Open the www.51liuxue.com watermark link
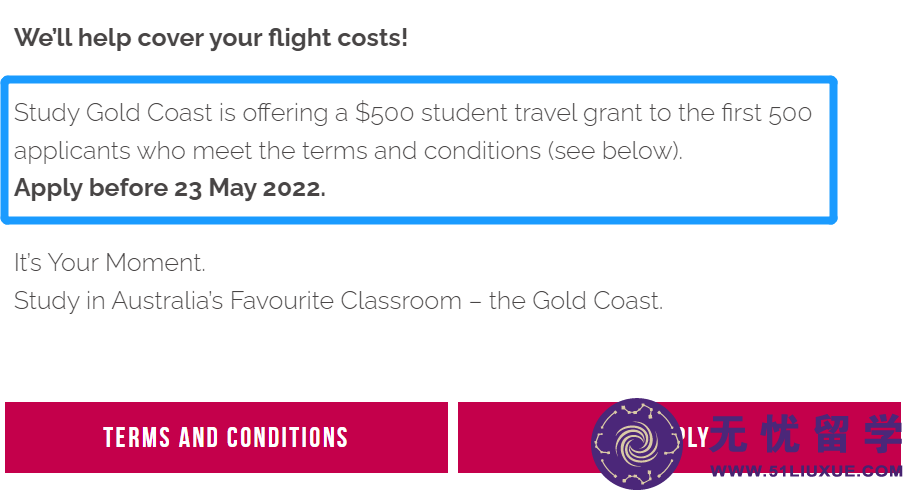Image resolution: width=908 pixels, height=495 pixels. [x=806, y=471]
